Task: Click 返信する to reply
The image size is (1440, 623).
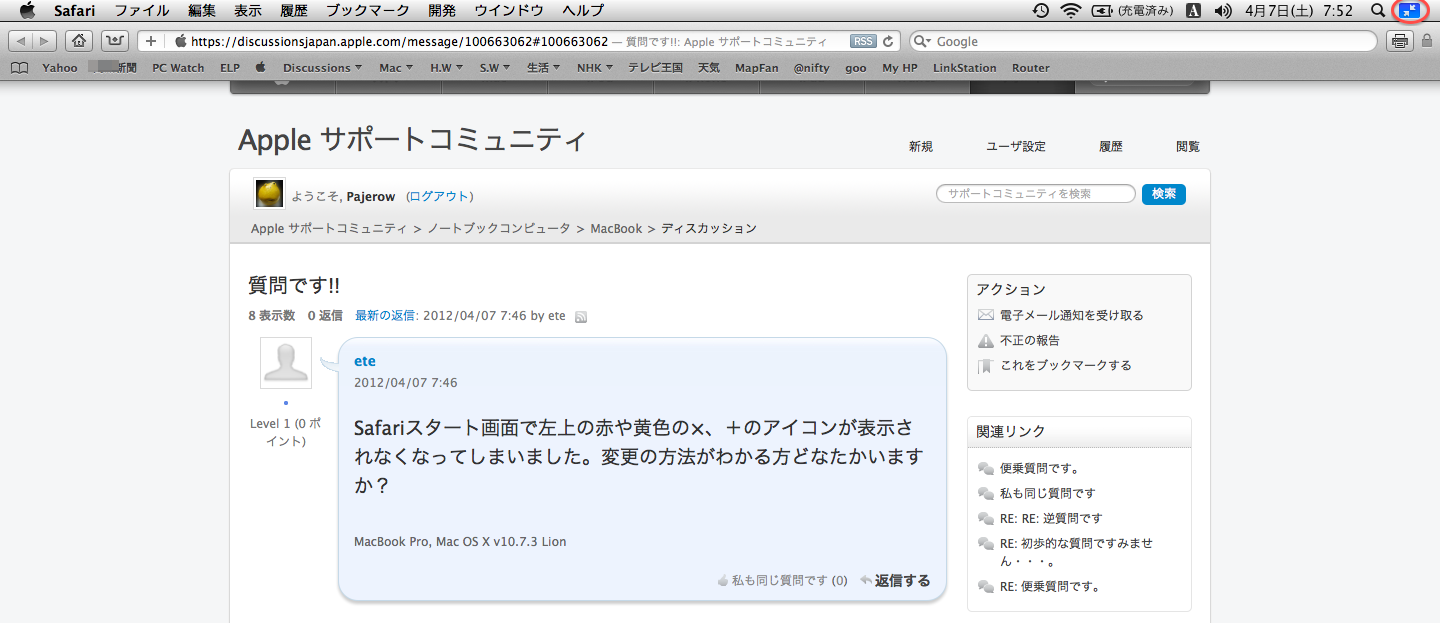Action: click(x=895, y=580)
